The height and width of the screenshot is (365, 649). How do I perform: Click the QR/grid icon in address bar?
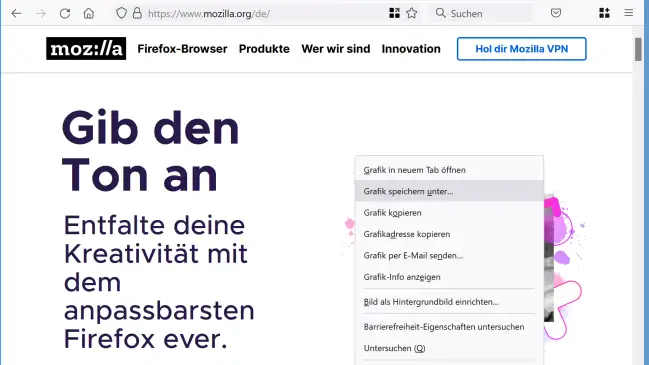(394, 13)
